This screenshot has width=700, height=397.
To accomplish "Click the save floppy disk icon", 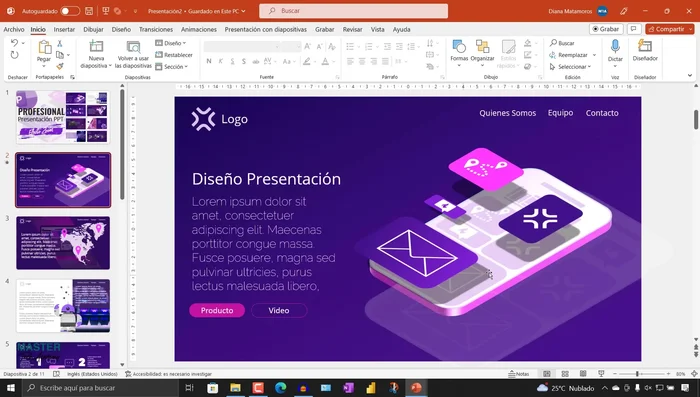I will click(89, 11).
